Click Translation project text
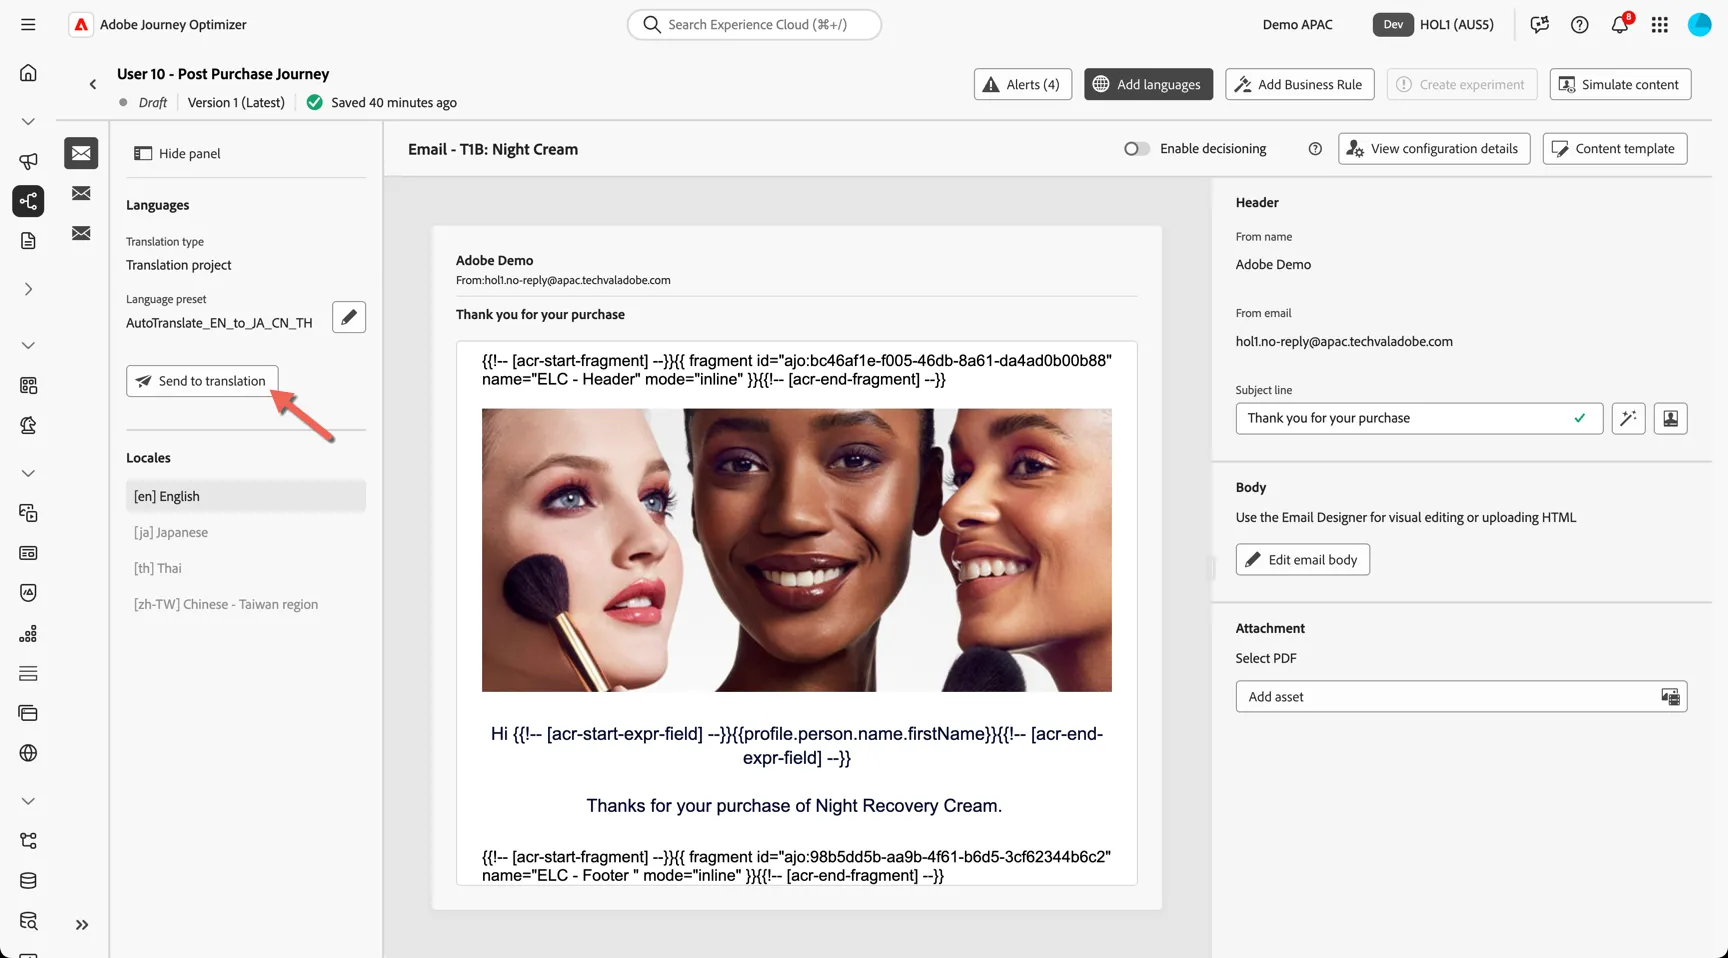Screen dimensions: 1728x958 [178, 265]
